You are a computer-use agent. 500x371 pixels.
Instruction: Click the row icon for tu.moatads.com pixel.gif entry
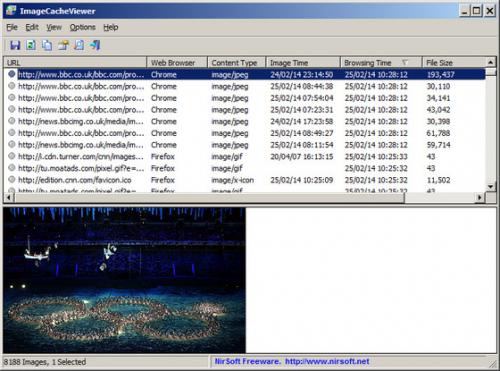click(x=12, y=168)
